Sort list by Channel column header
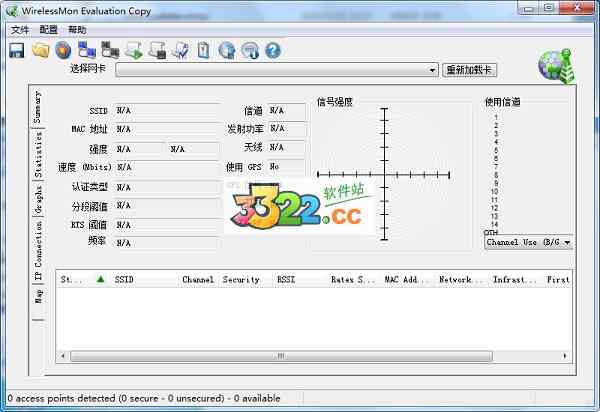 198,280
